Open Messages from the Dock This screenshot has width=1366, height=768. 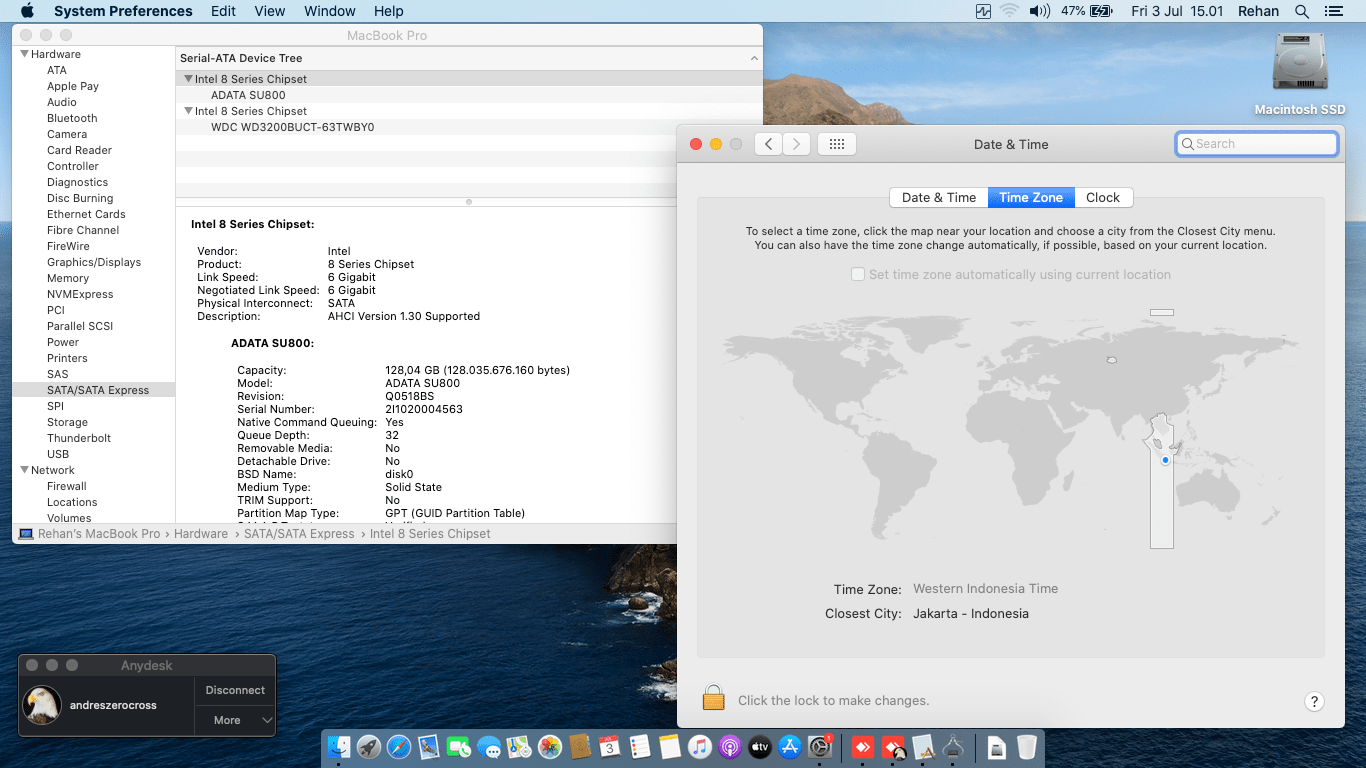(x=489, y=746)
